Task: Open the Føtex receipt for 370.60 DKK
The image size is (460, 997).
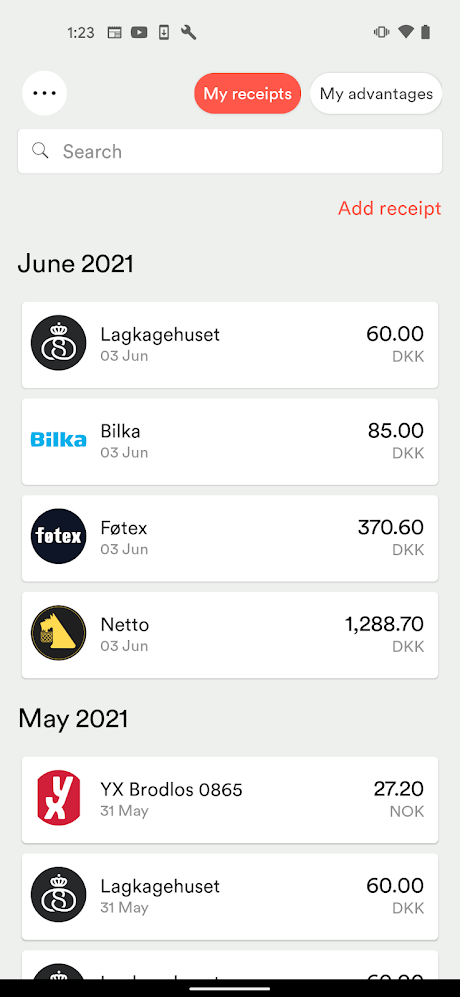Action: click(x=230, y=538)
